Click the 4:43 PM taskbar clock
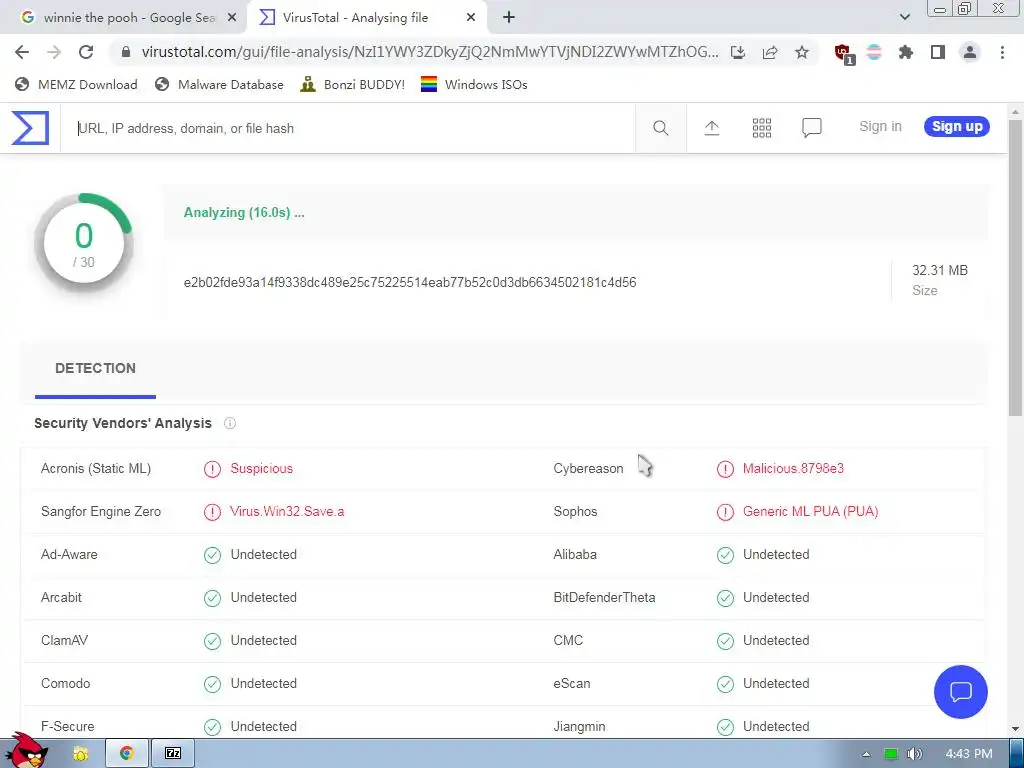Viewport: 1024px width, 768px height. [x=968, y=754]
